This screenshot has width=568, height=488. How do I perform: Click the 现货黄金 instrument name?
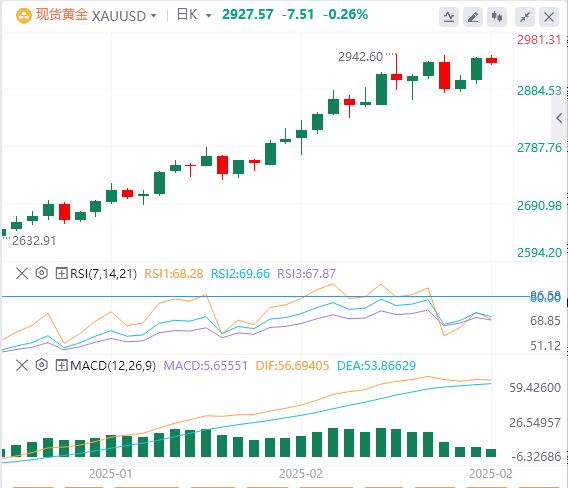62,15
